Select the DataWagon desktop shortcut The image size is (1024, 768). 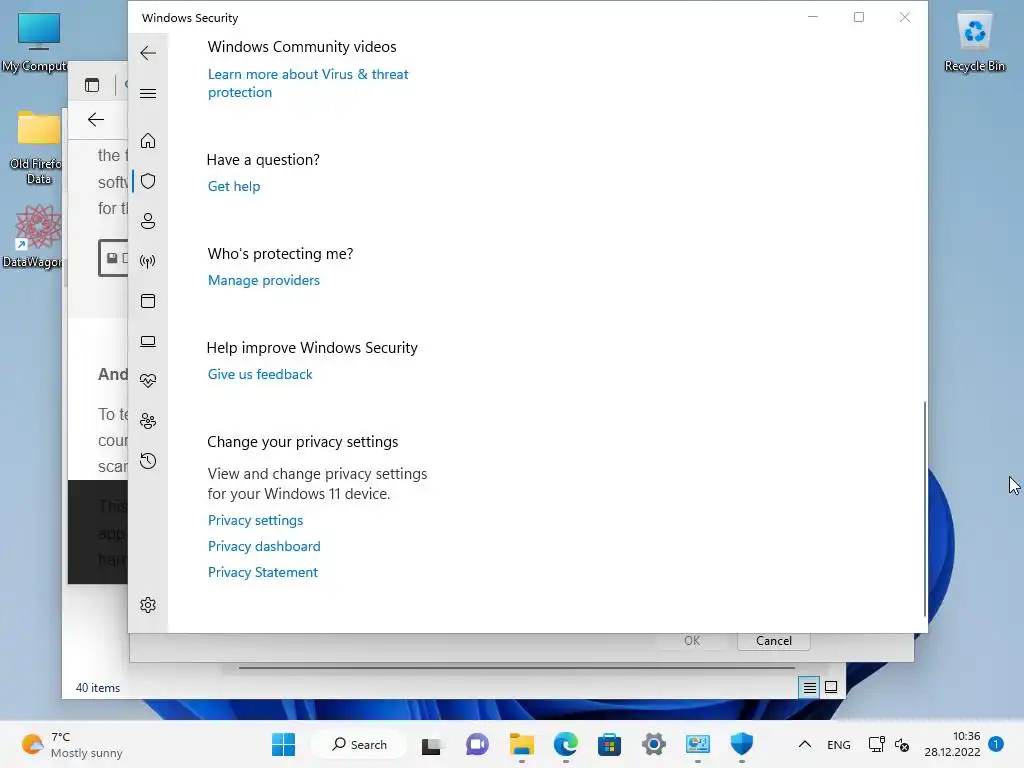[34, 236]
